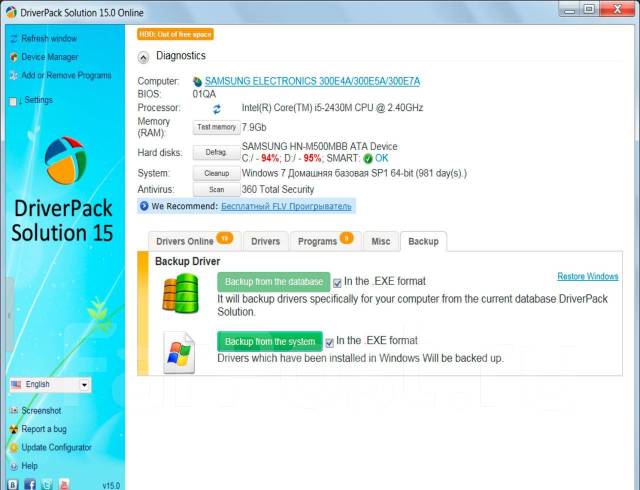Click the Report a bug icon
640x490 pixels.
12,429
